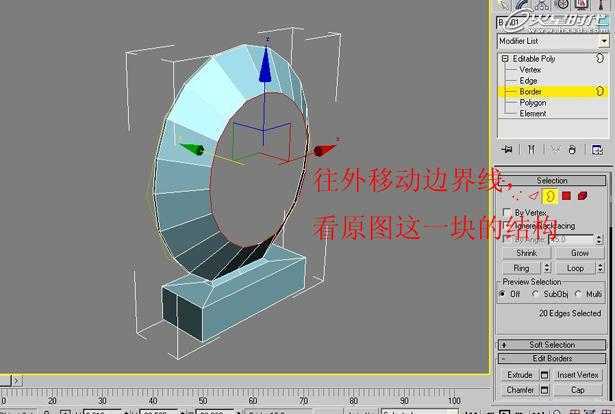Click the spinner next to Ring button
Image resolution: width=615 pixels, height=414 pixels.
tap(547, 268)
